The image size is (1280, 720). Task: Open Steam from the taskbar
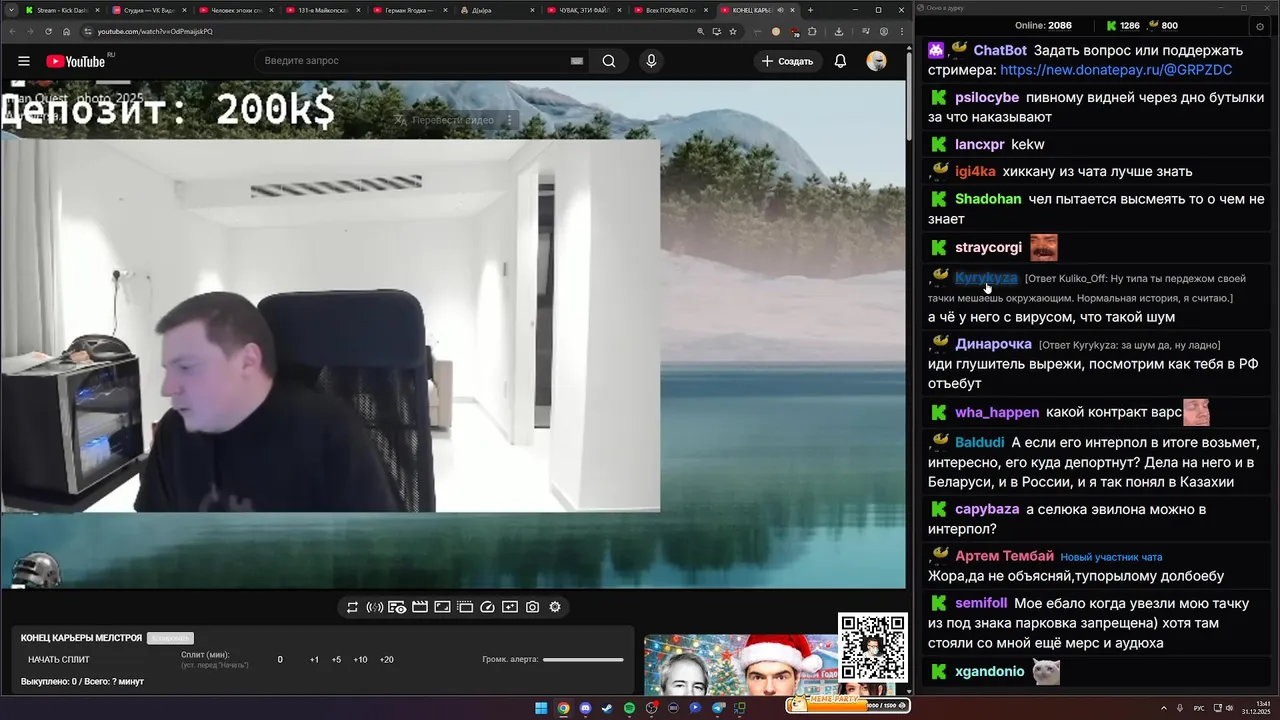point(607,708)
